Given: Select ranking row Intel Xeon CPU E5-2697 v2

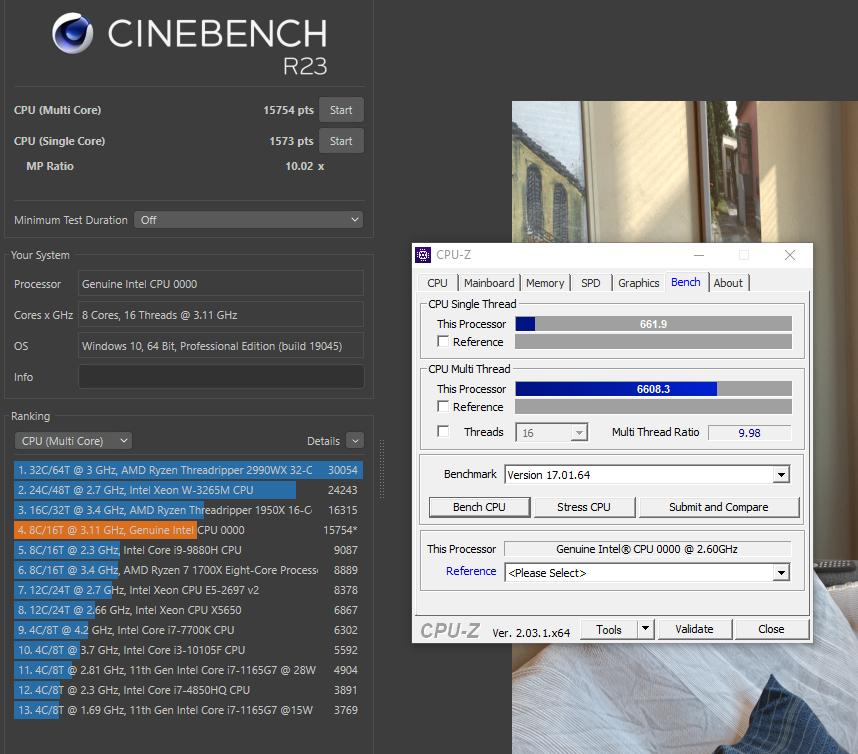Looking at the screenshot, I should (x=188, y=590).
